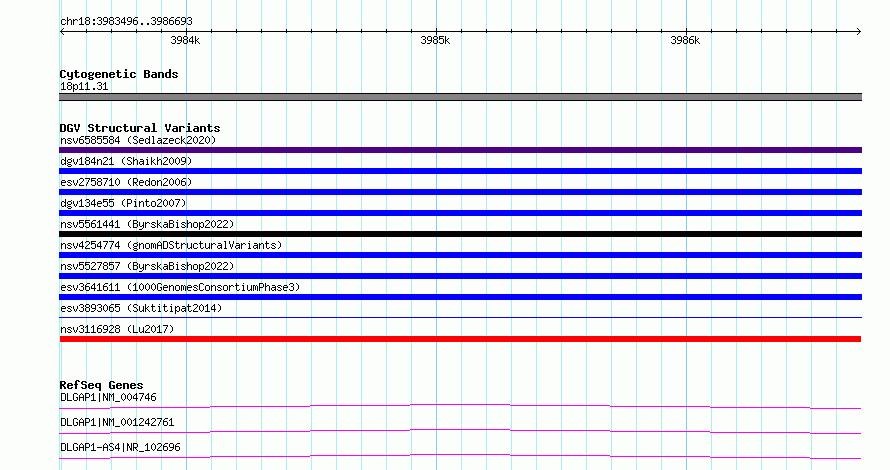Select the red nsv3116928 variant bar
This screenshot has height=470, width=890.
[460, 339]
